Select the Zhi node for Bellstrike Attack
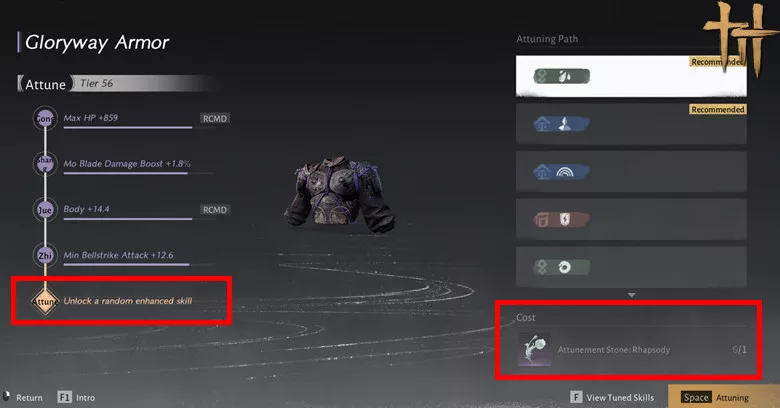Viewport: 780px width, 408px height. coord(45,256)
